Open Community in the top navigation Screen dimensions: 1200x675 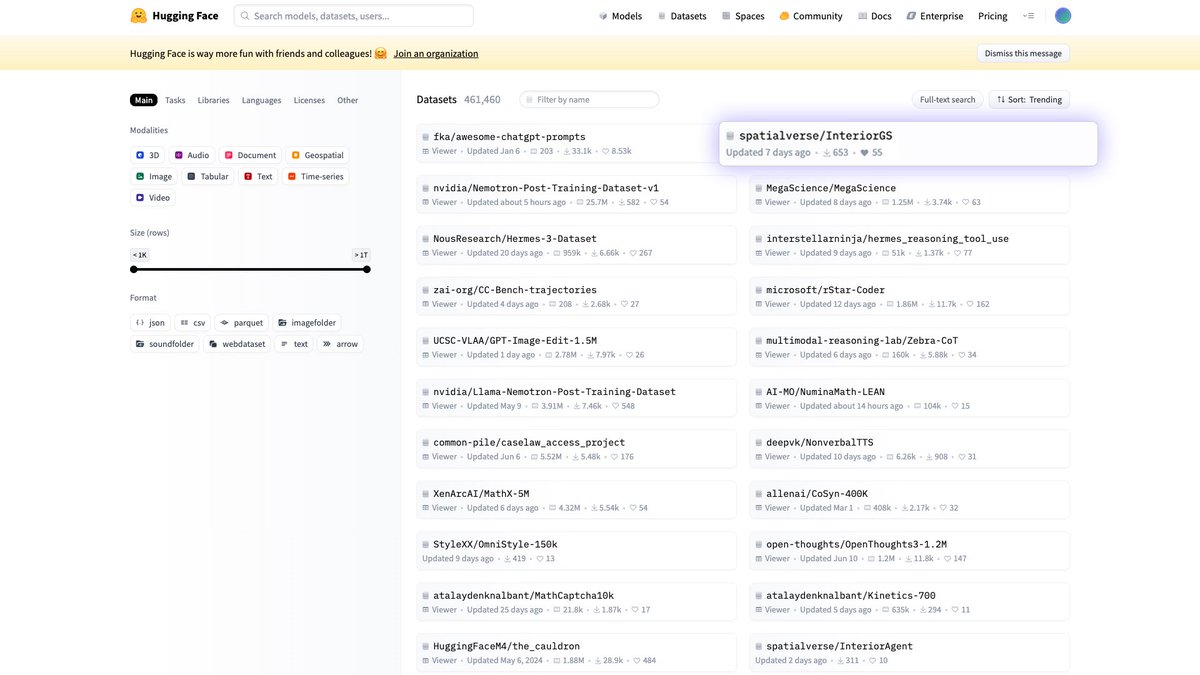coord(811,16)
